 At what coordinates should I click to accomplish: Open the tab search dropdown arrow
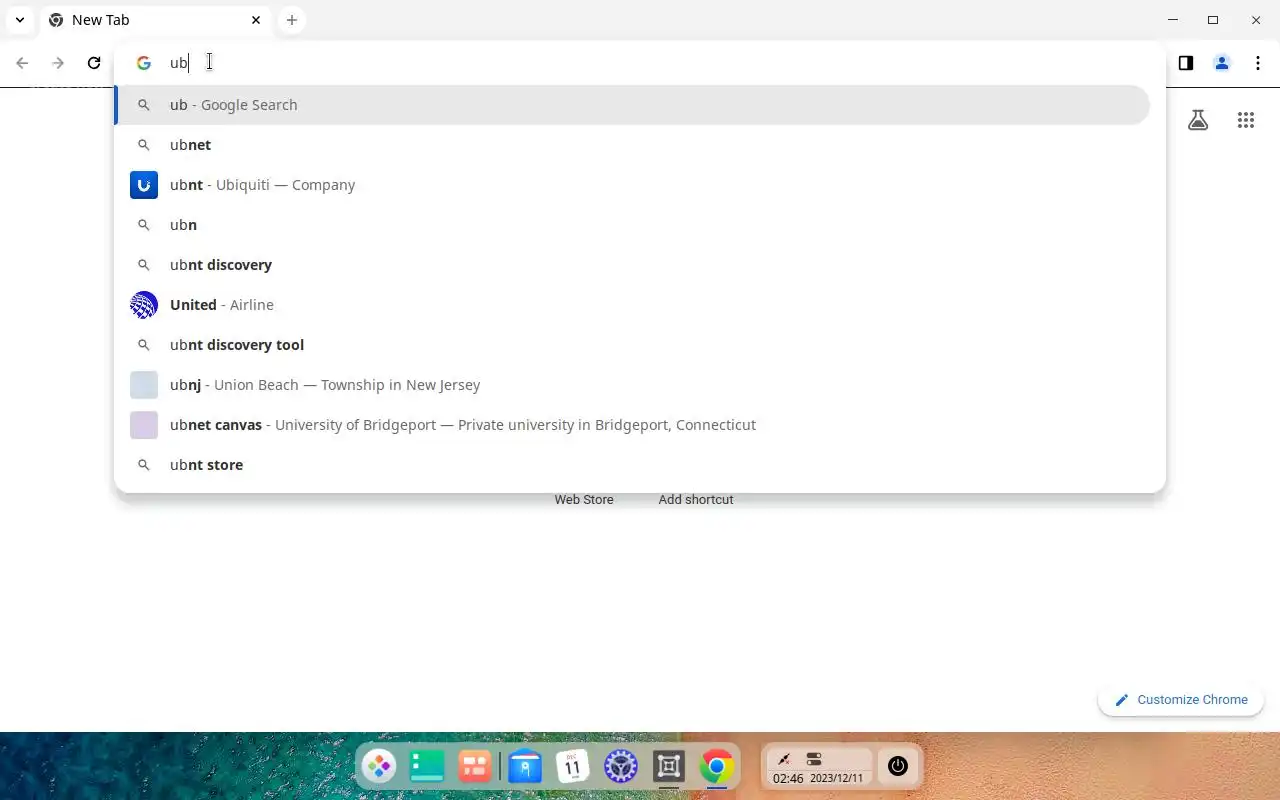click(x=20, y=20)
